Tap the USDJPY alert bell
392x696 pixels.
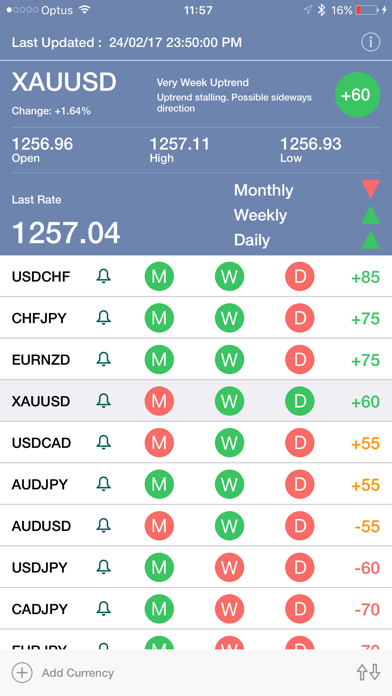tap(103, 567)
